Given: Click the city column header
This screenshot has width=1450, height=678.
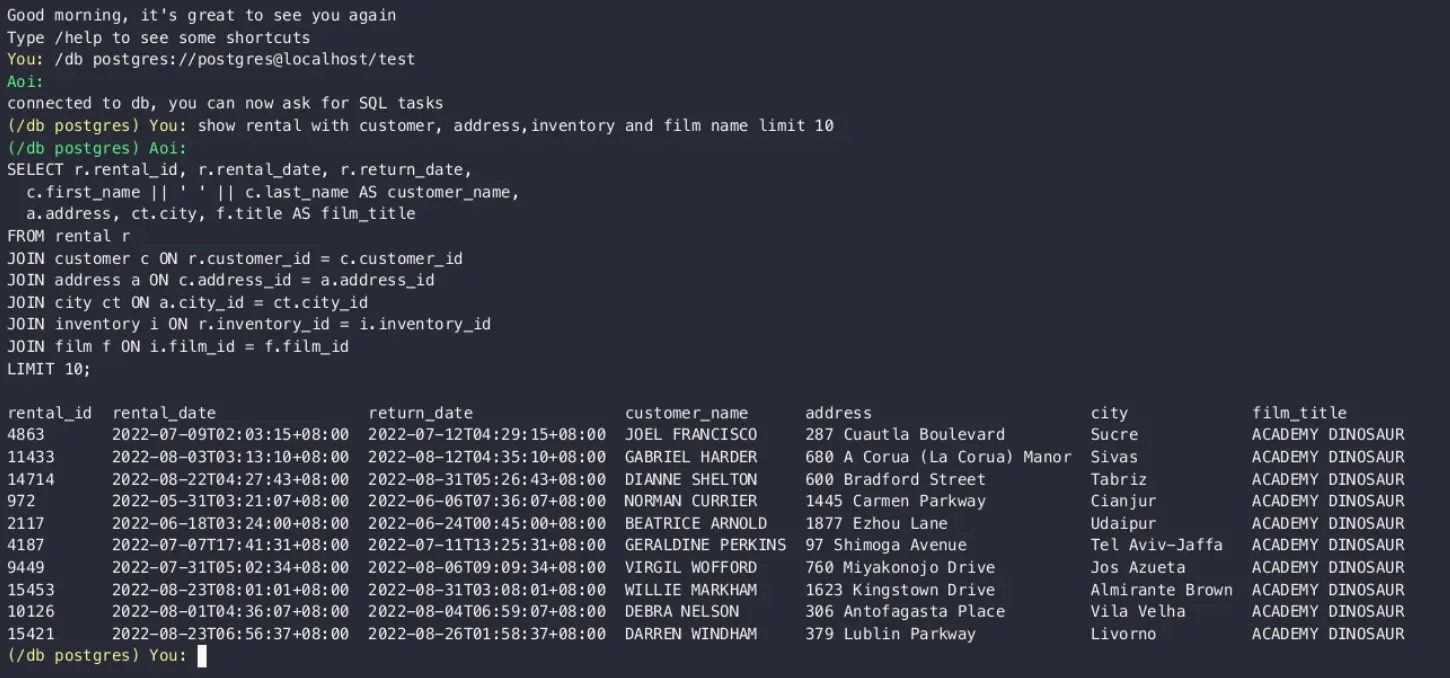Looking at the screenshot, I should (1109, 413).
